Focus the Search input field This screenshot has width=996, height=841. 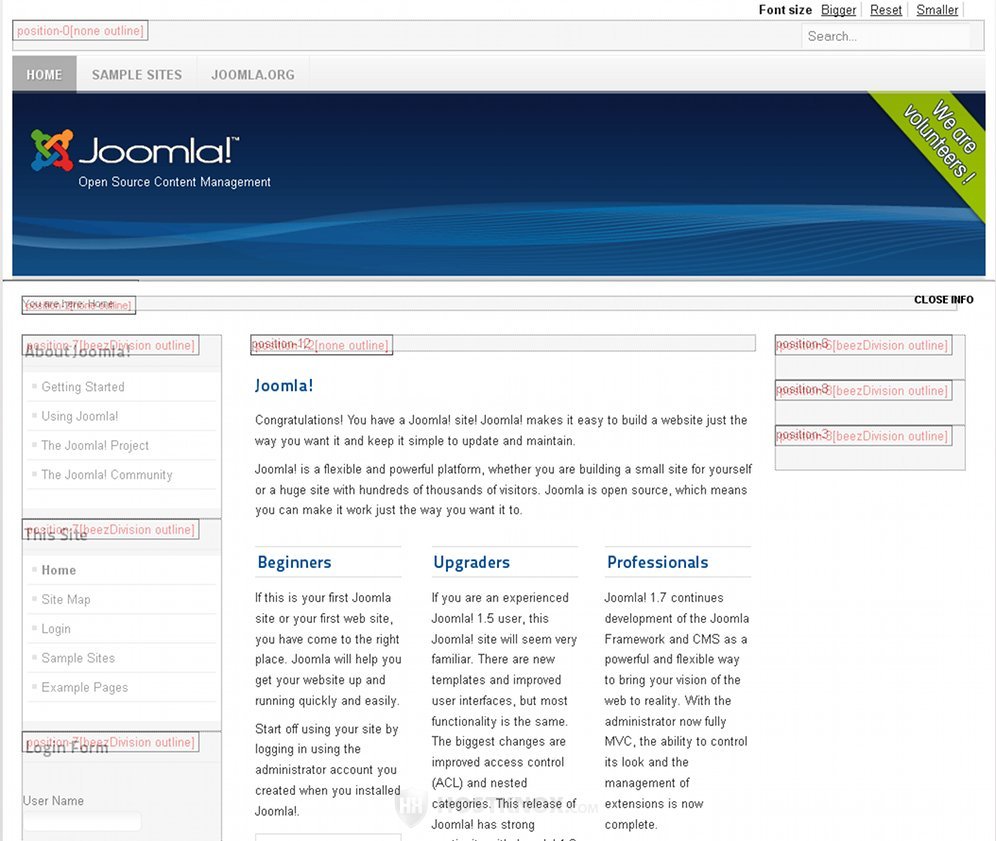point(885,36)
